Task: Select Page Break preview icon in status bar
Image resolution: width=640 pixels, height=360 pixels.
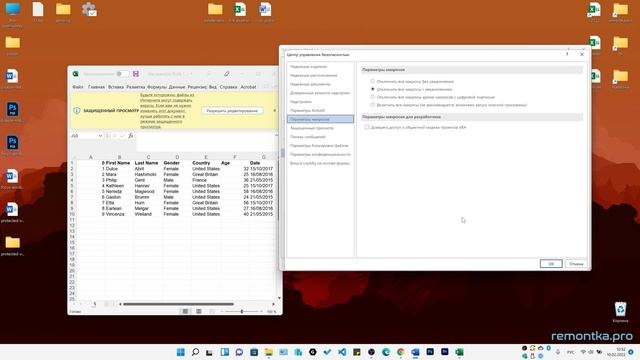Action: point(212,311)
